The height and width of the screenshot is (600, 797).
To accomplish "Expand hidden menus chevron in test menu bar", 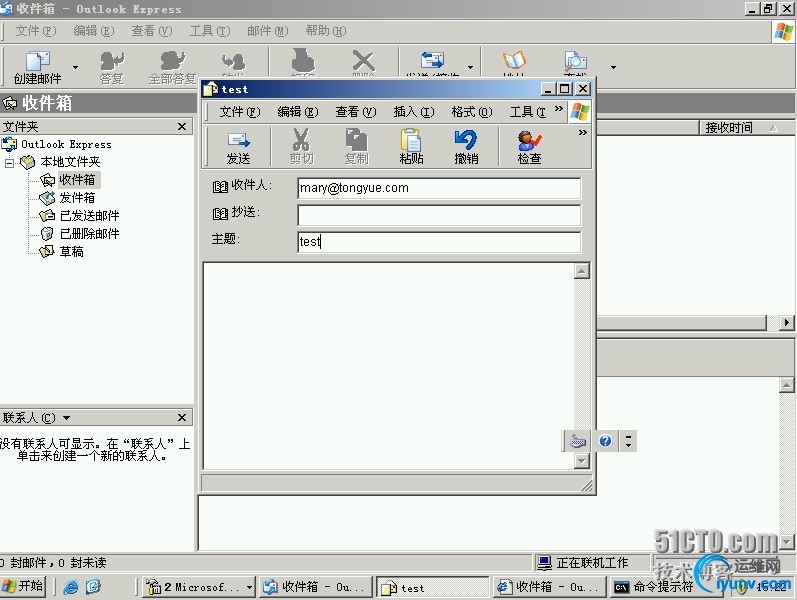I will (x=559, y=109).
